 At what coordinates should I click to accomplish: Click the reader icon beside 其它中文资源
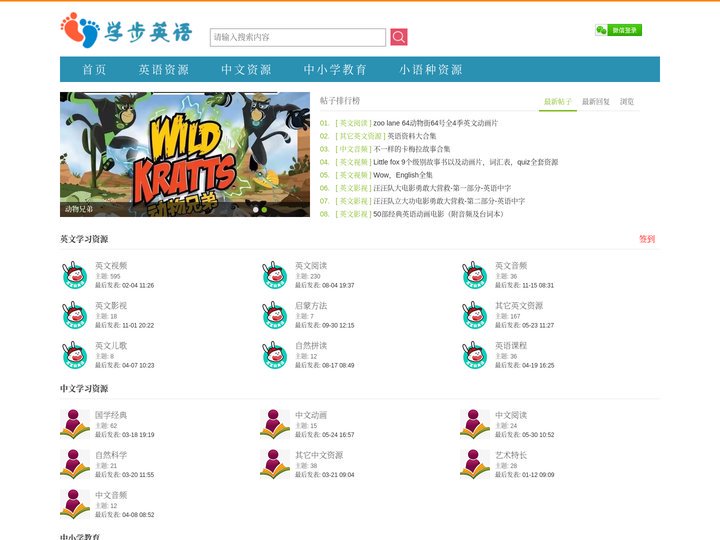pyautogui.click(x=275, y=464)
